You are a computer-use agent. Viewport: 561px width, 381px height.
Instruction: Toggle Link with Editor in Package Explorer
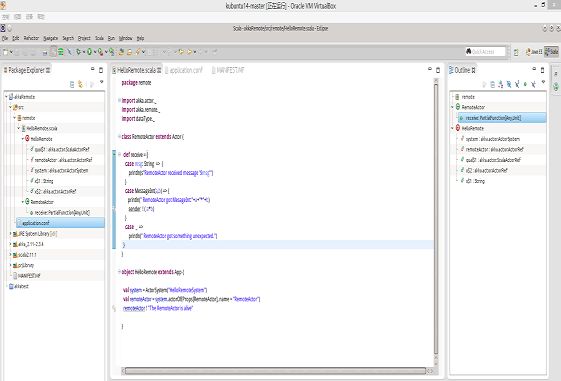(81, 84)
